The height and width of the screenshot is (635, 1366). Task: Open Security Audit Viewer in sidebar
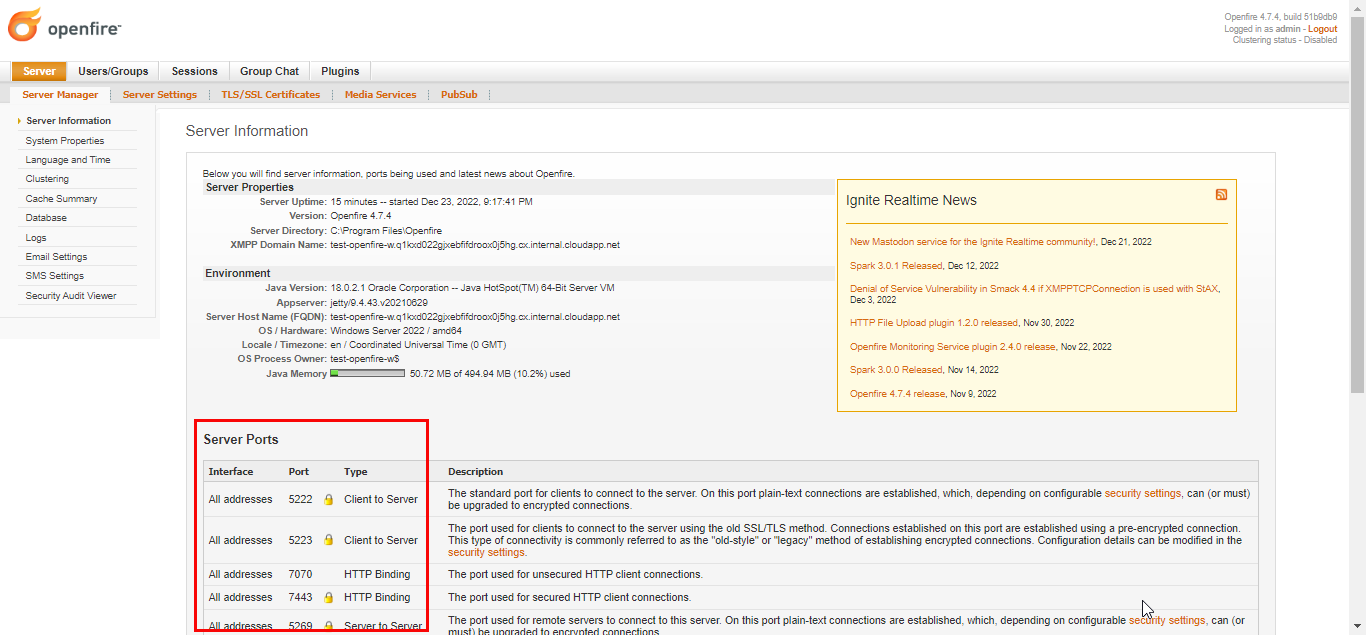pos(71,296)
